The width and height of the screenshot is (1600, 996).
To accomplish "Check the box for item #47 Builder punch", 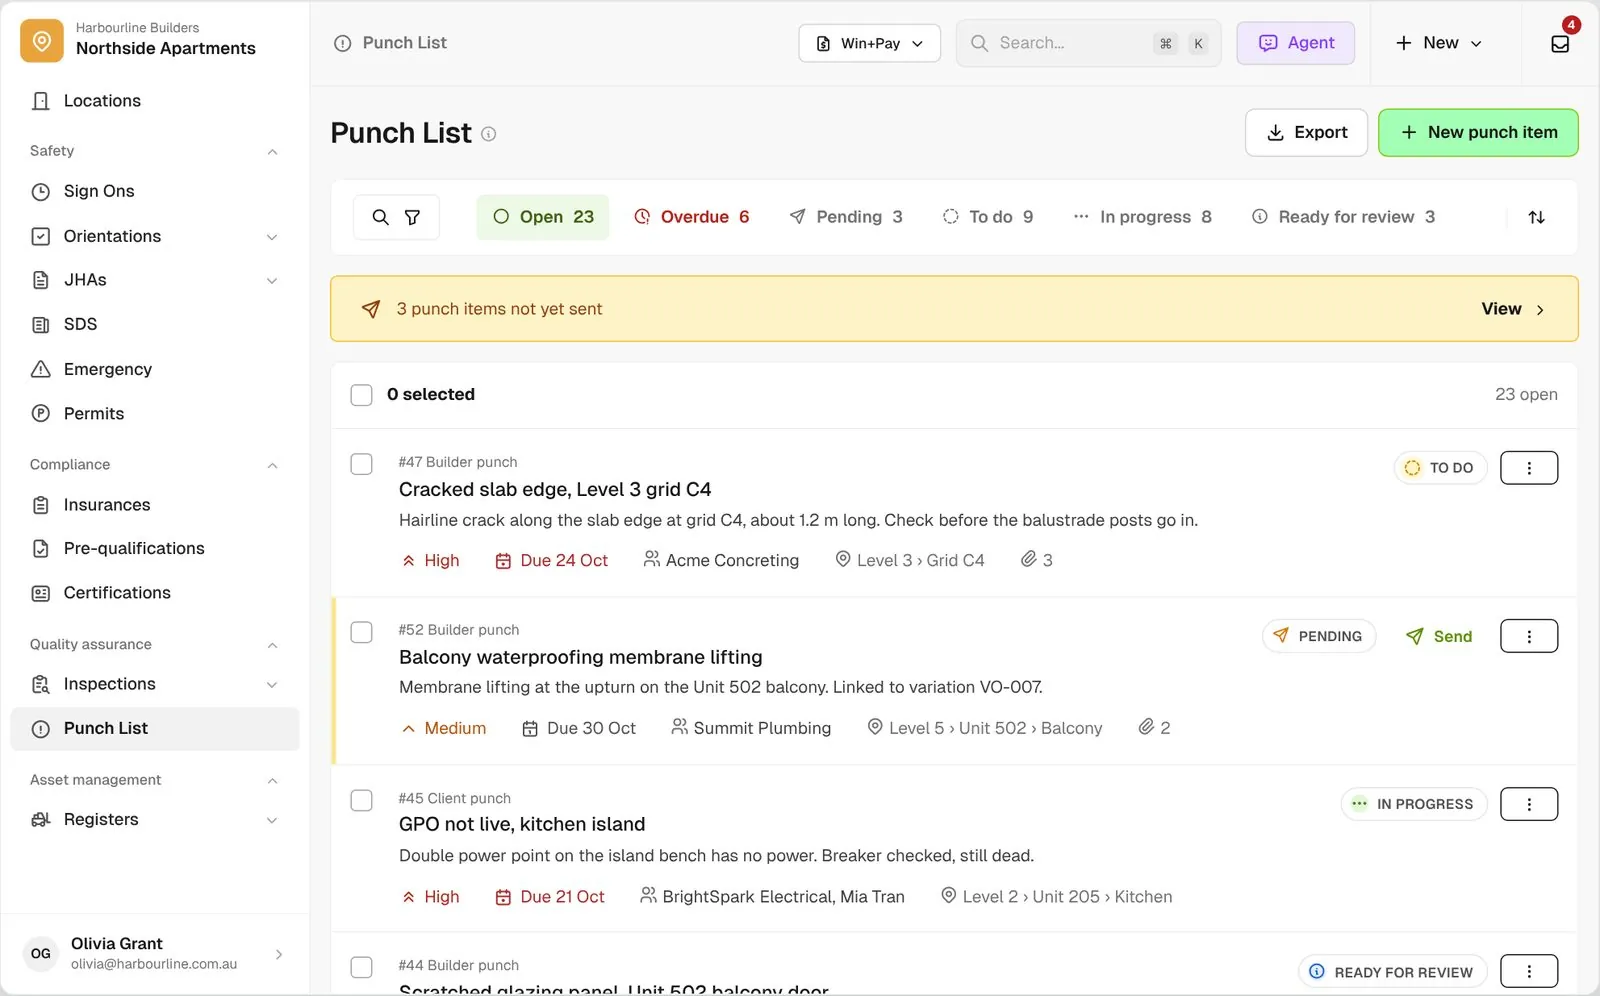I will click(x=361, y=464).
